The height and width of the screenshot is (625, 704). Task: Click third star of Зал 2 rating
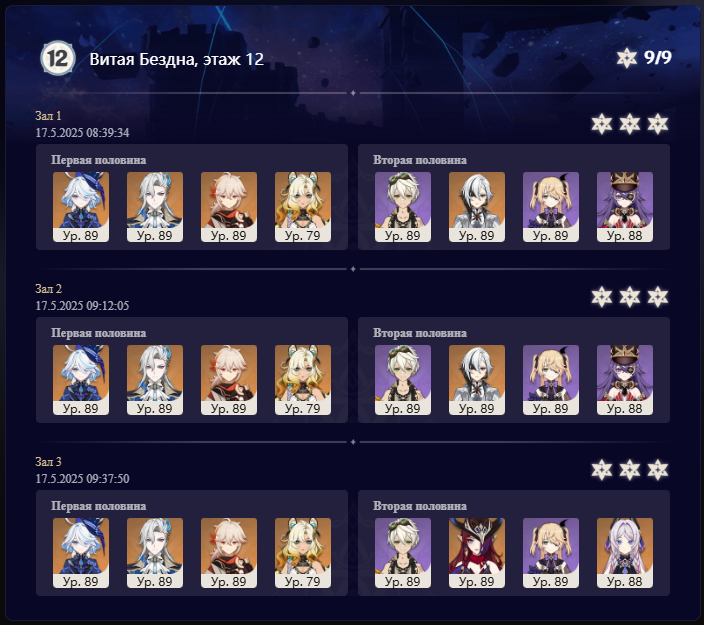click(x=658, y=297)
